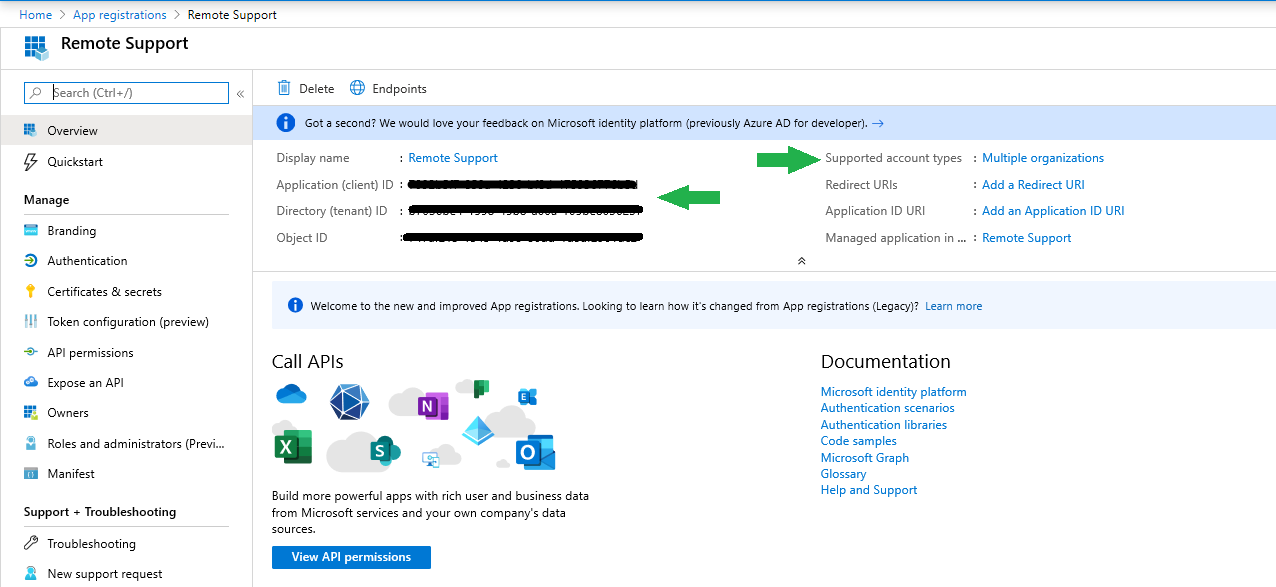Collapse the sidebar using double chevron
This screenshot has width=1276, height=587.
coord(240,94)
